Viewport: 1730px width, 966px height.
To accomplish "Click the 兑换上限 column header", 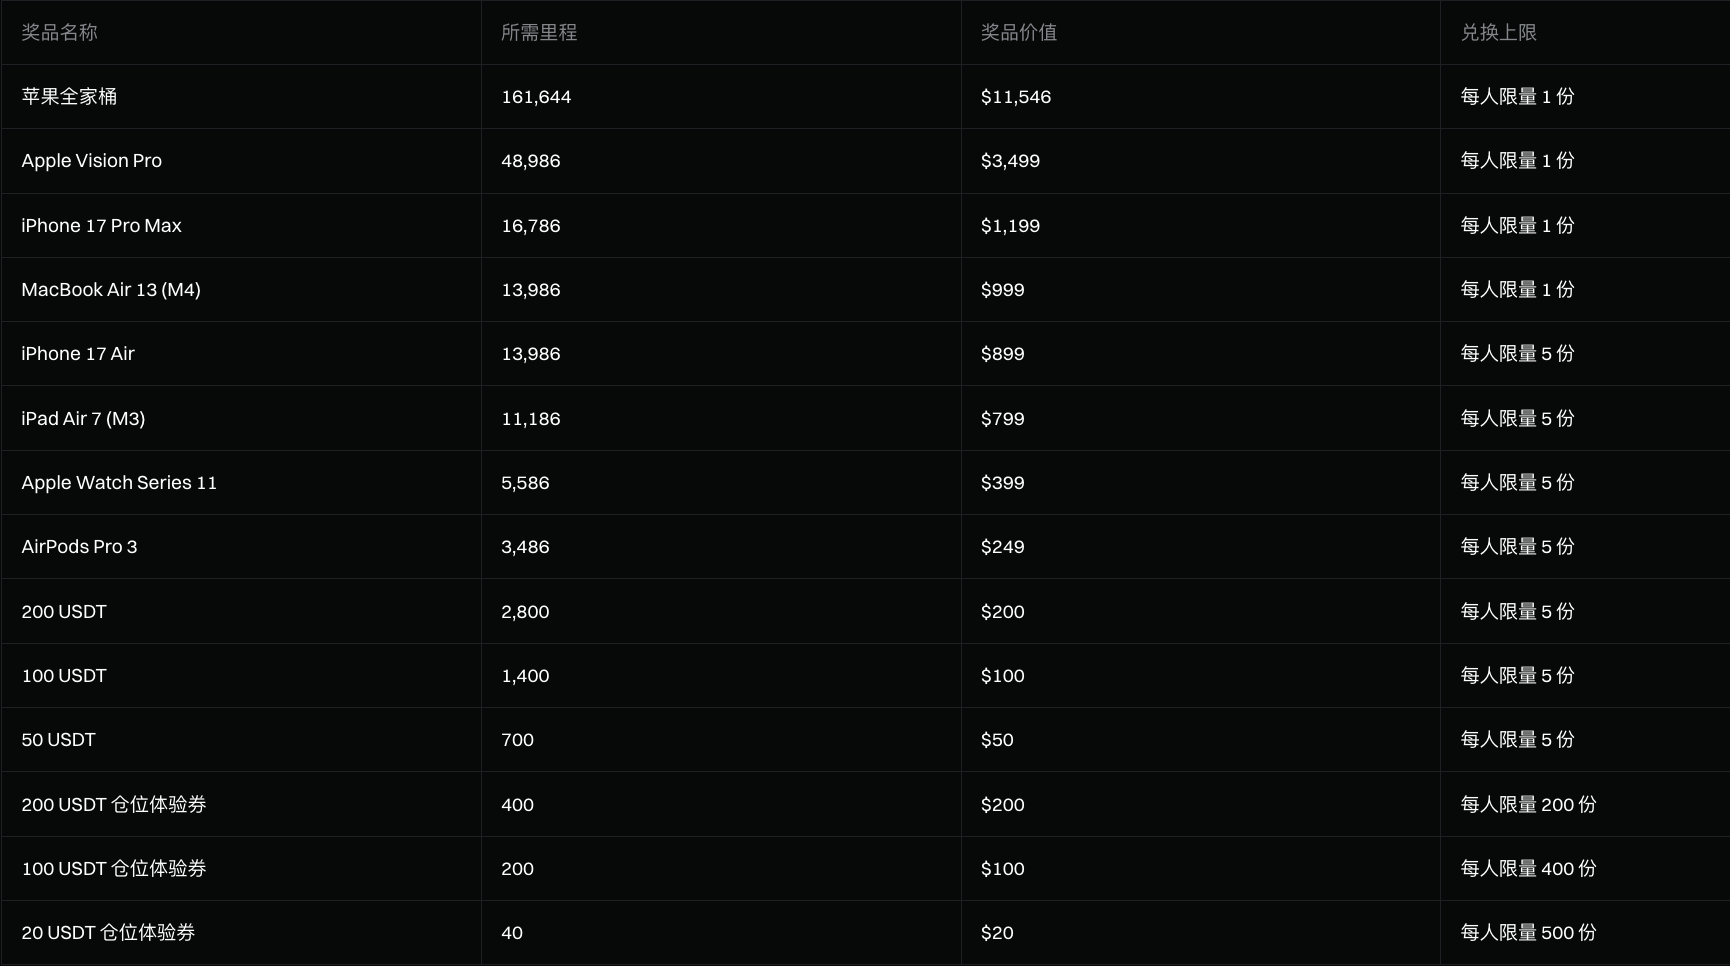I will [x=1498, y=33].
